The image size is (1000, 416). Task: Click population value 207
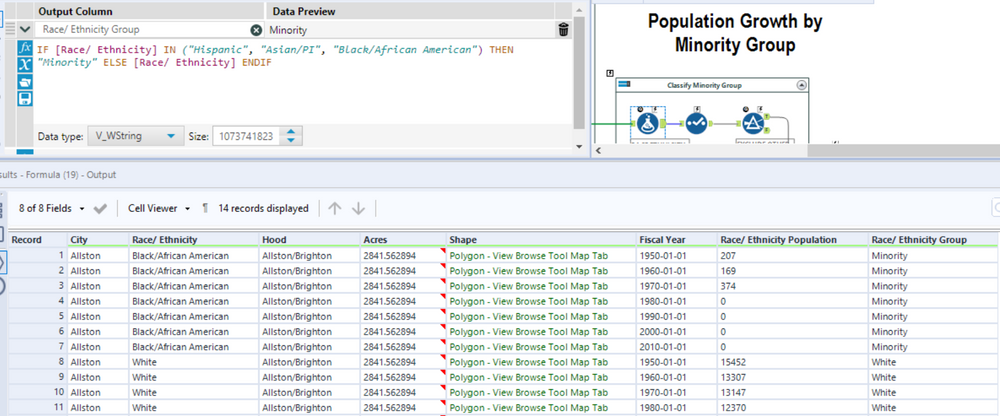pyautogui.click(x=728, y=255)
